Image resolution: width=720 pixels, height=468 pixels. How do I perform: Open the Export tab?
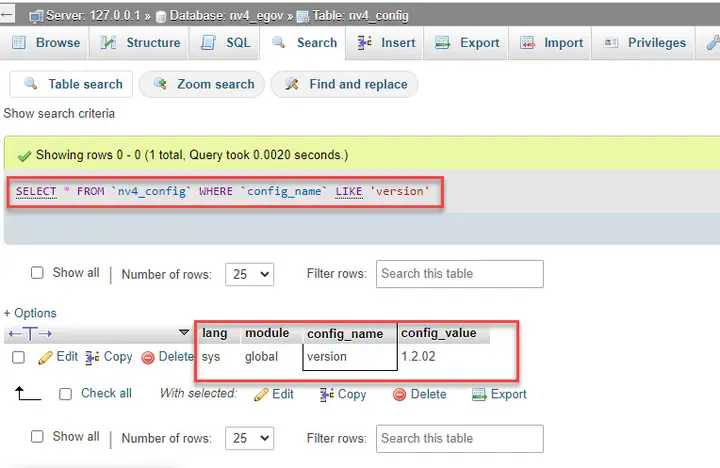(x=467, y=43)
